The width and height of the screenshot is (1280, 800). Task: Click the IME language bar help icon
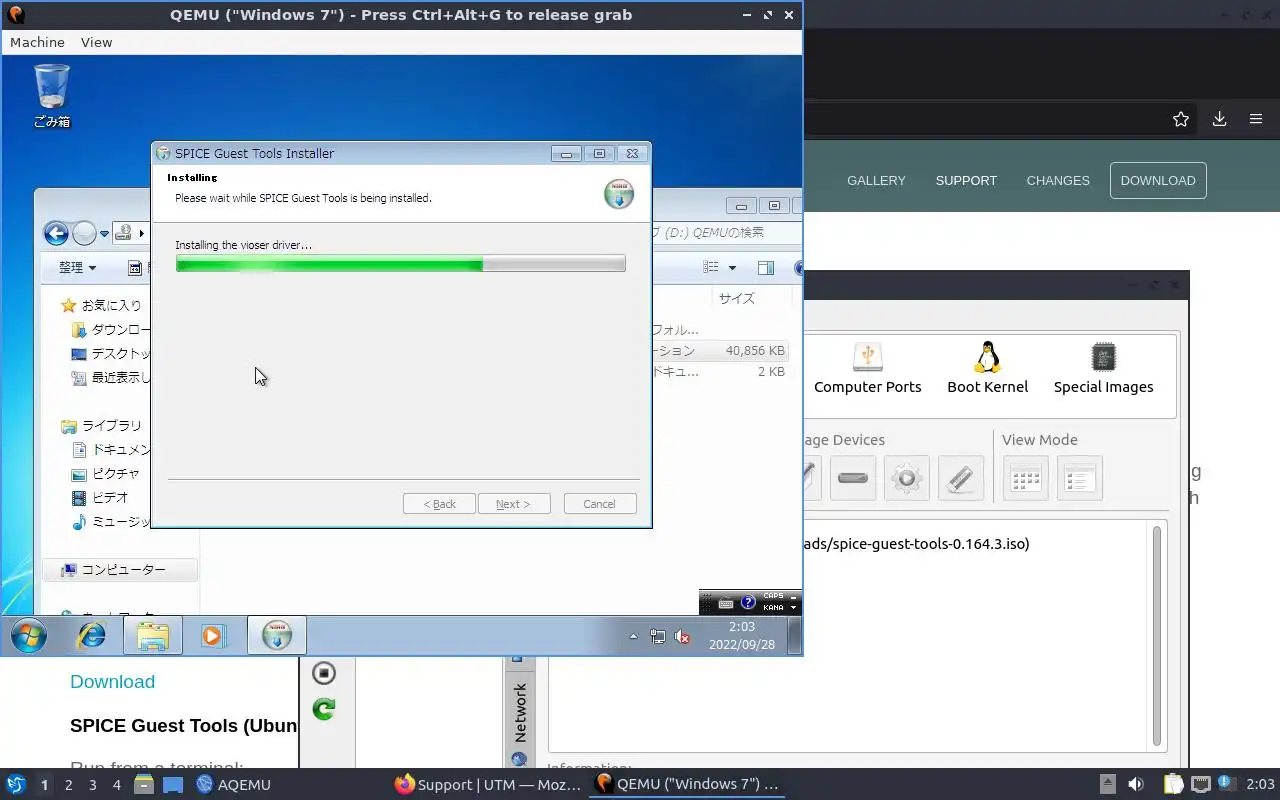pyautogui.click(x=748, y=603)
